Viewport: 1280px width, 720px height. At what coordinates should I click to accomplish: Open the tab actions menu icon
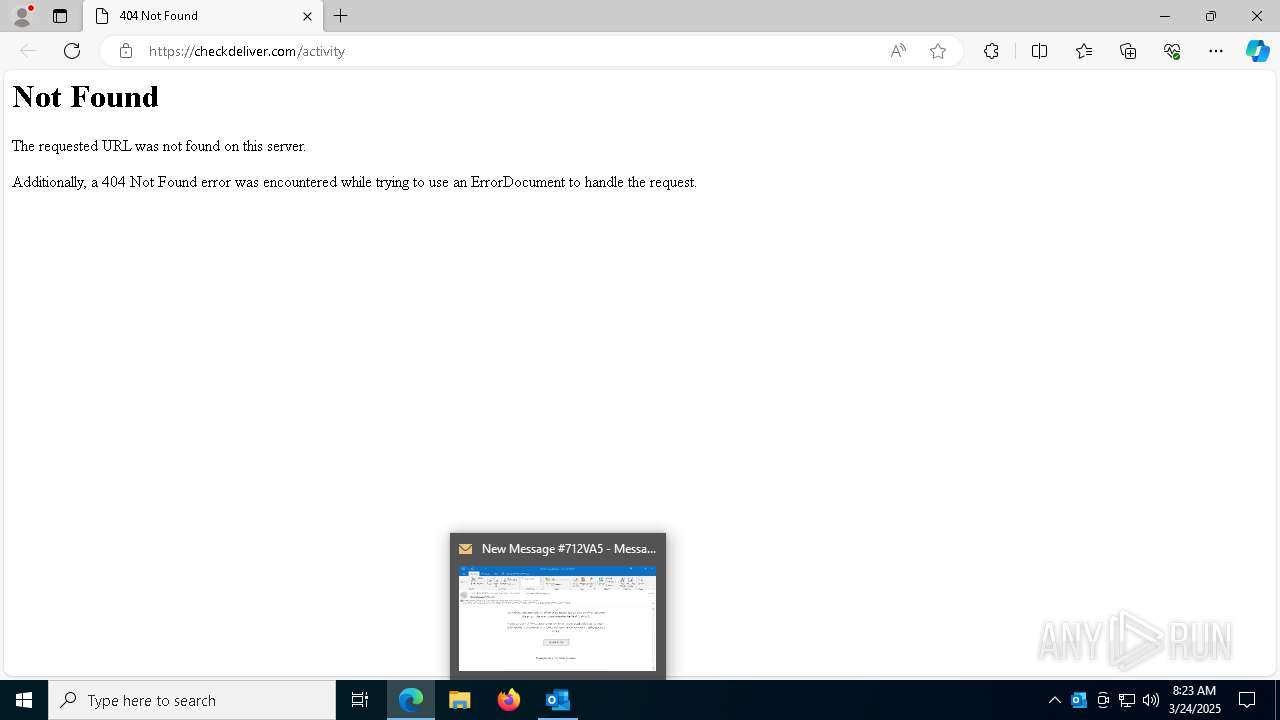coord(60,16)
